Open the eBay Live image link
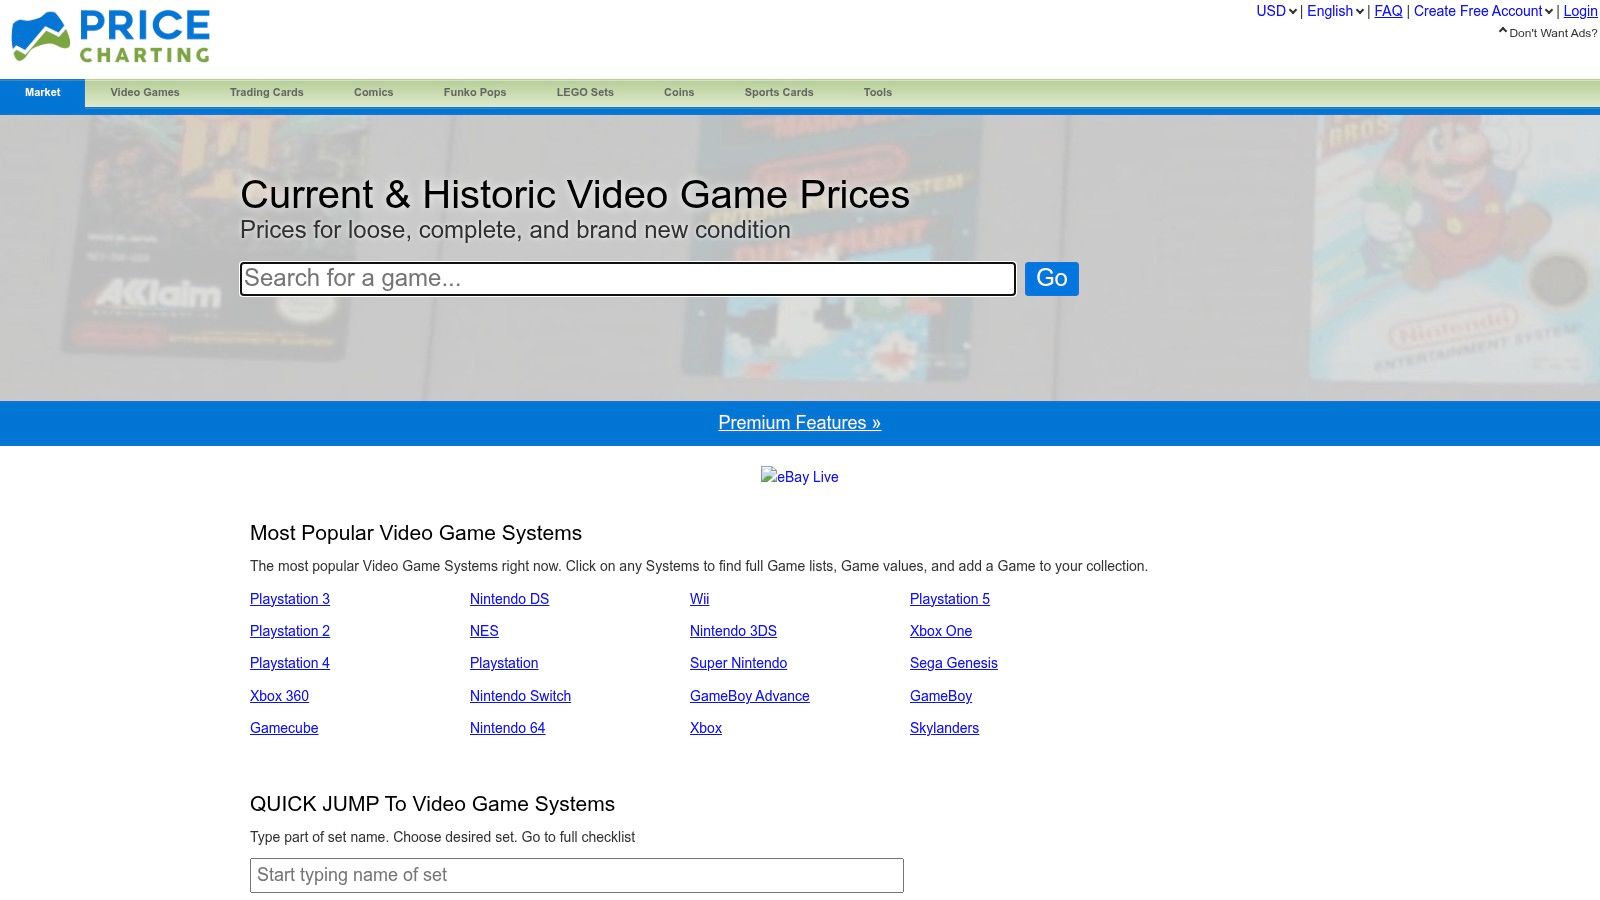1600x900 pixels. (799, 477)
